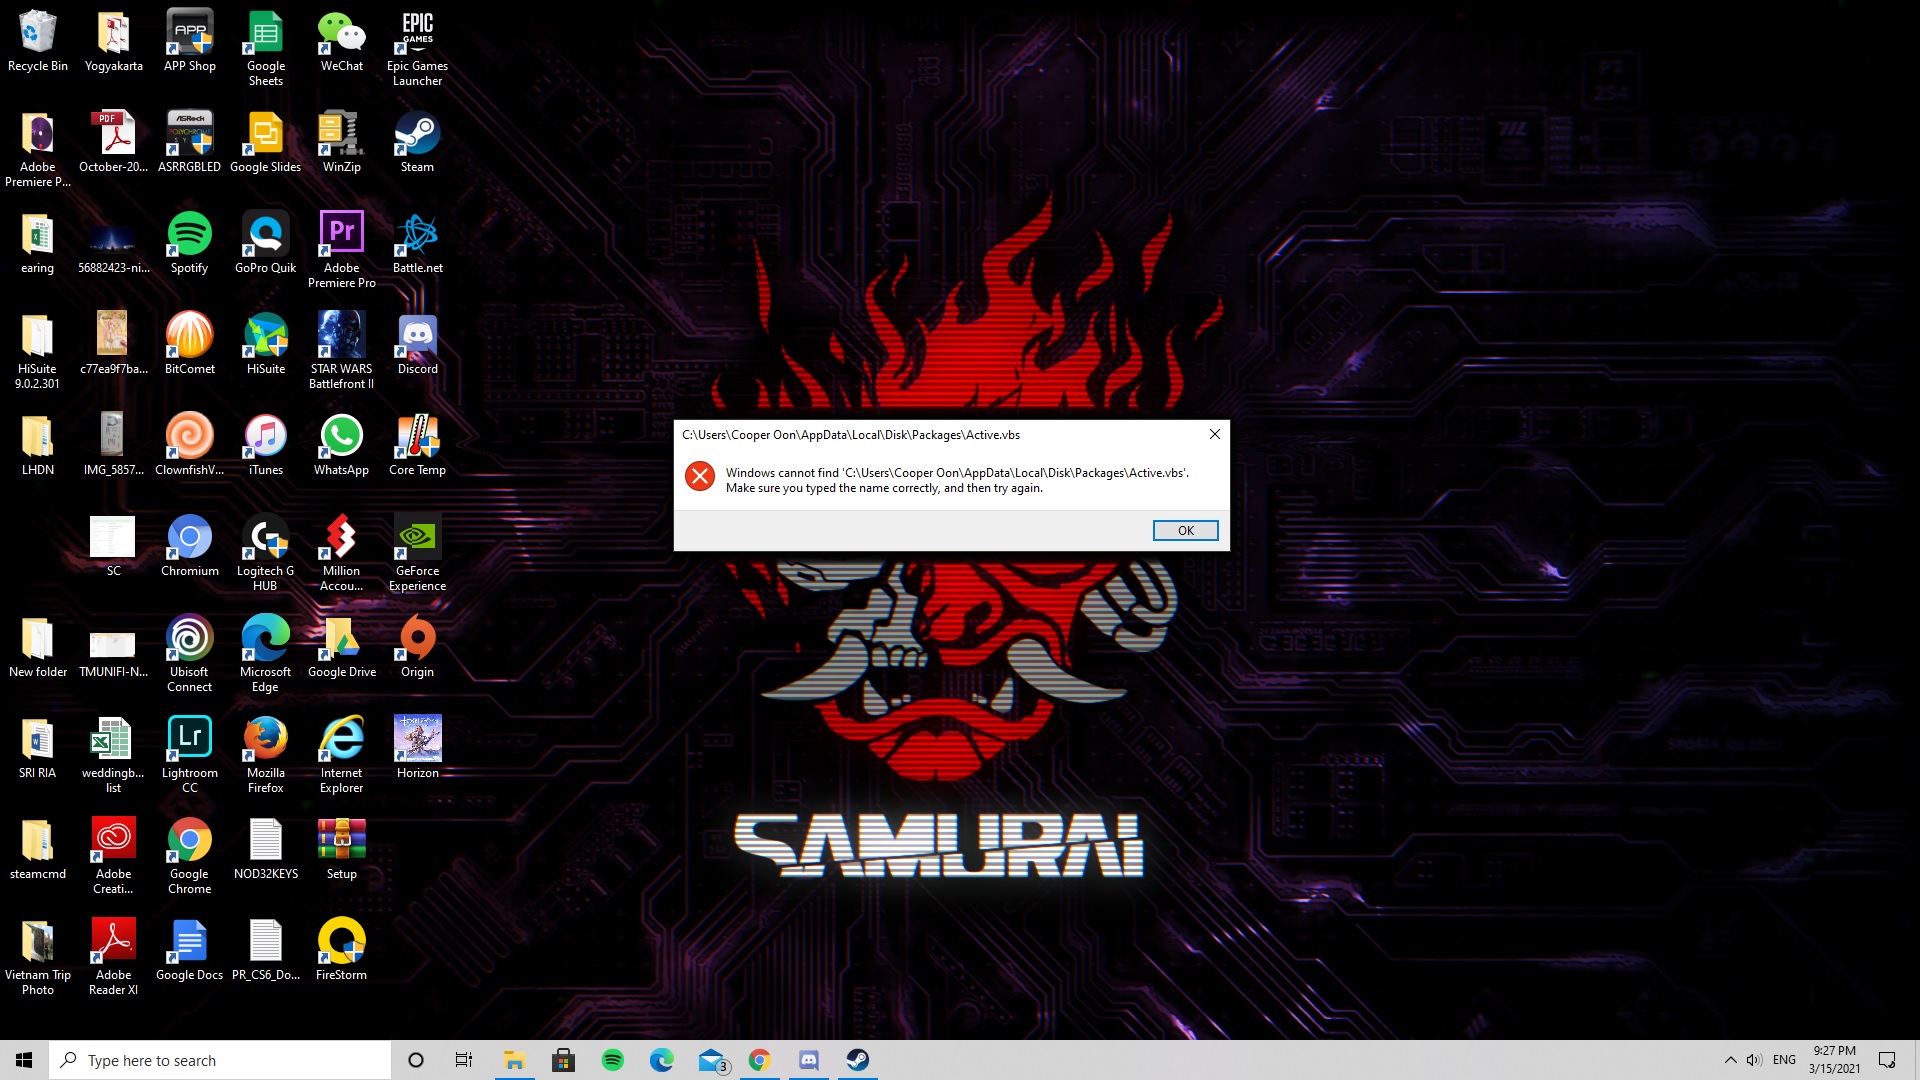
Task: Select the HiSuite globe shortcut
Action: (265, 345)
